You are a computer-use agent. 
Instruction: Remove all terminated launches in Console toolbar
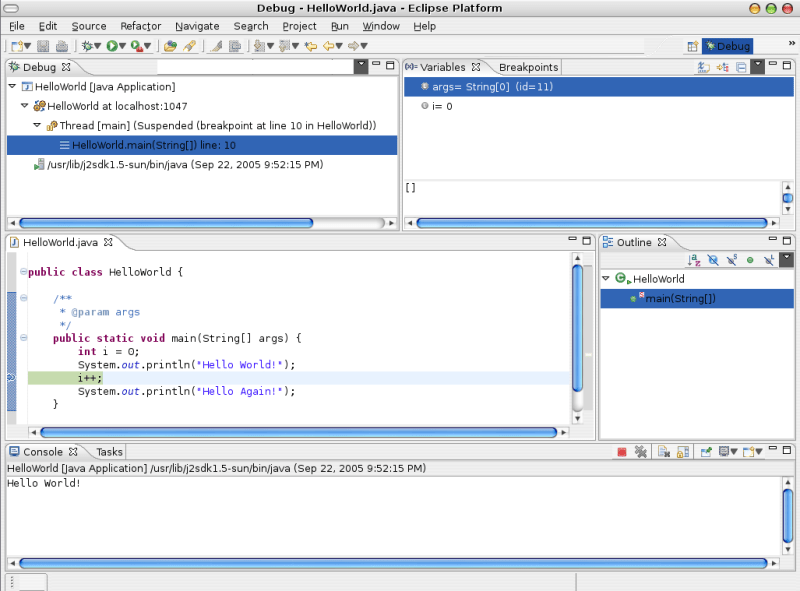click(641, 451)
